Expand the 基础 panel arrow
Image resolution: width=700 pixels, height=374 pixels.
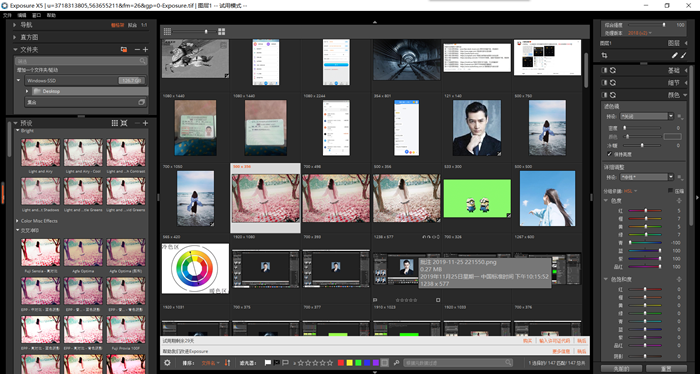pos(685,71)
